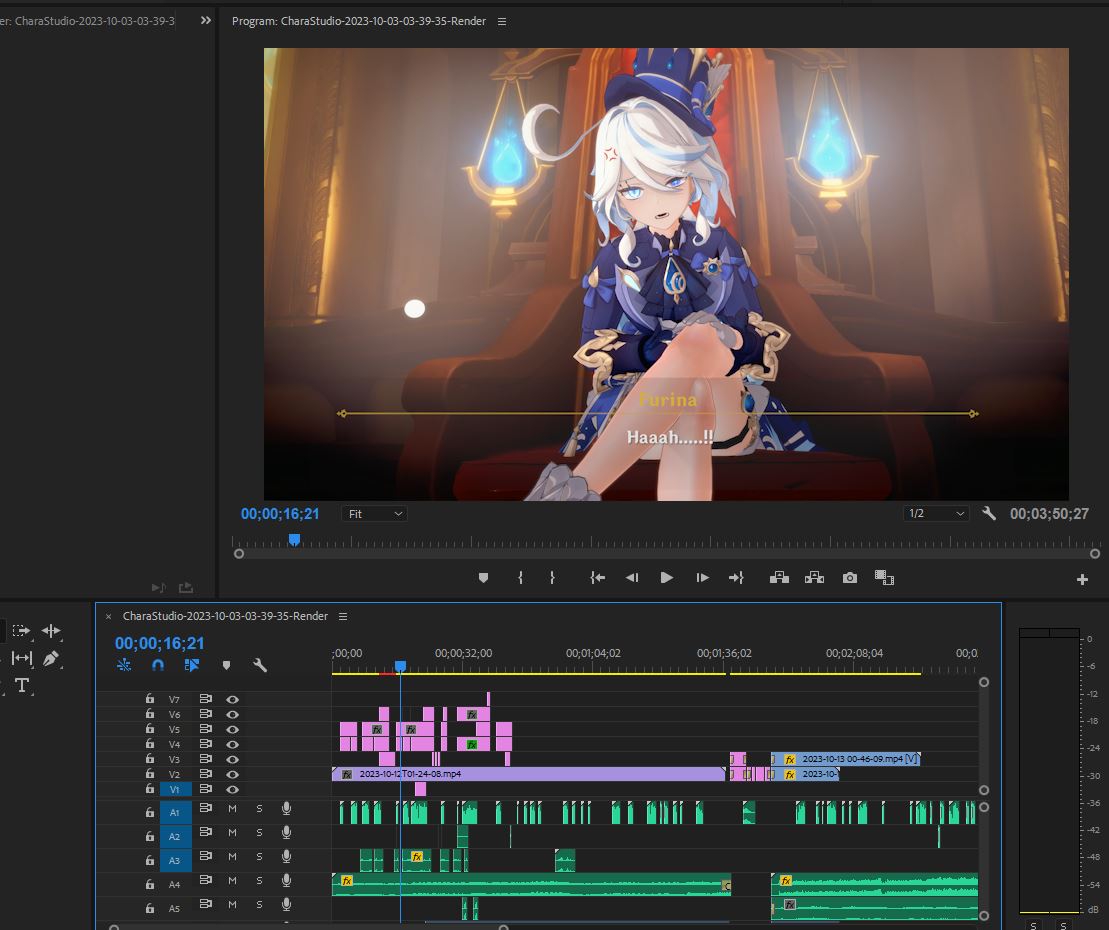Click the Mark Out bracket icon

[552, 578]
